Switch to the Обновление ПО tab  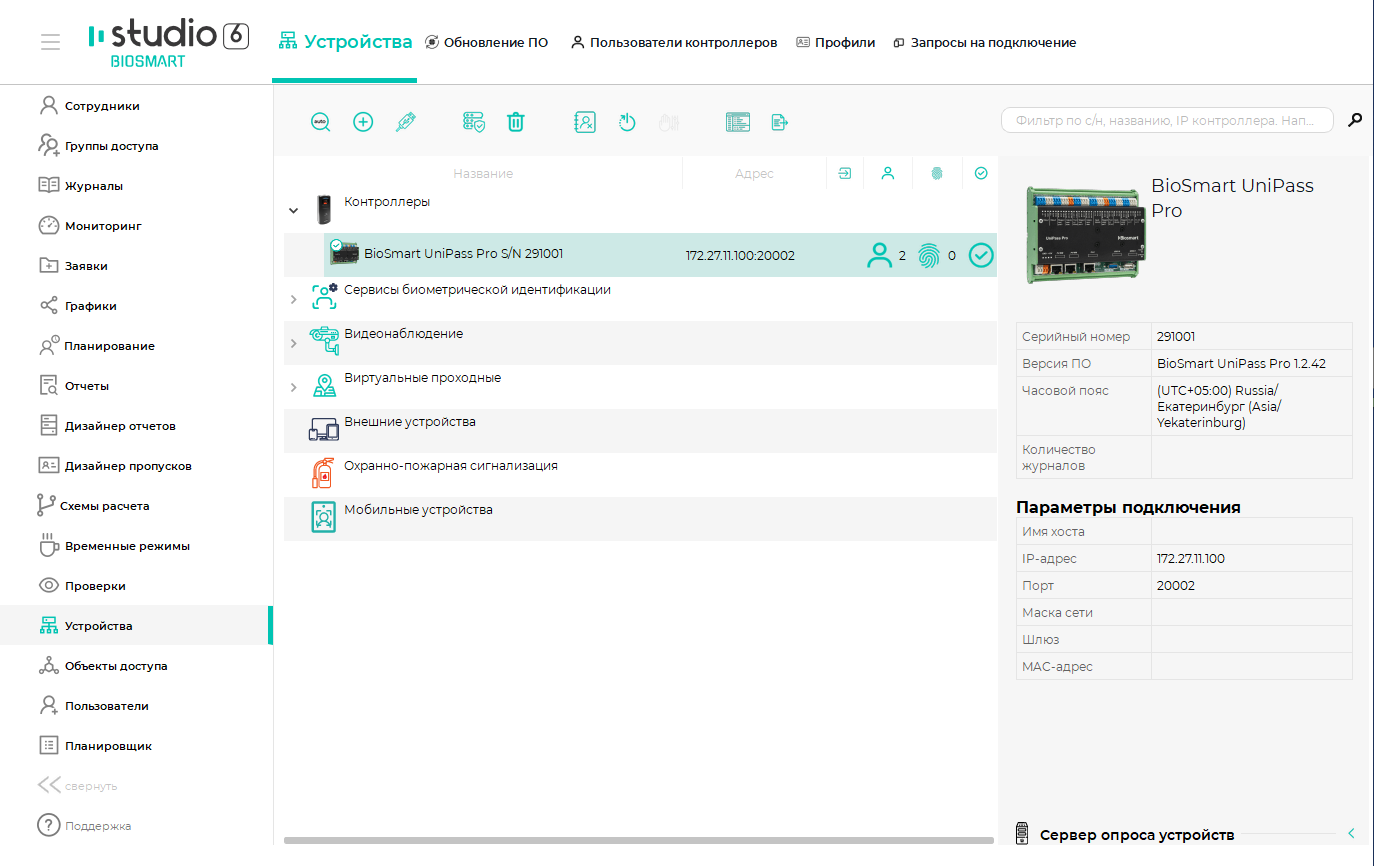(x=486, y=42)
